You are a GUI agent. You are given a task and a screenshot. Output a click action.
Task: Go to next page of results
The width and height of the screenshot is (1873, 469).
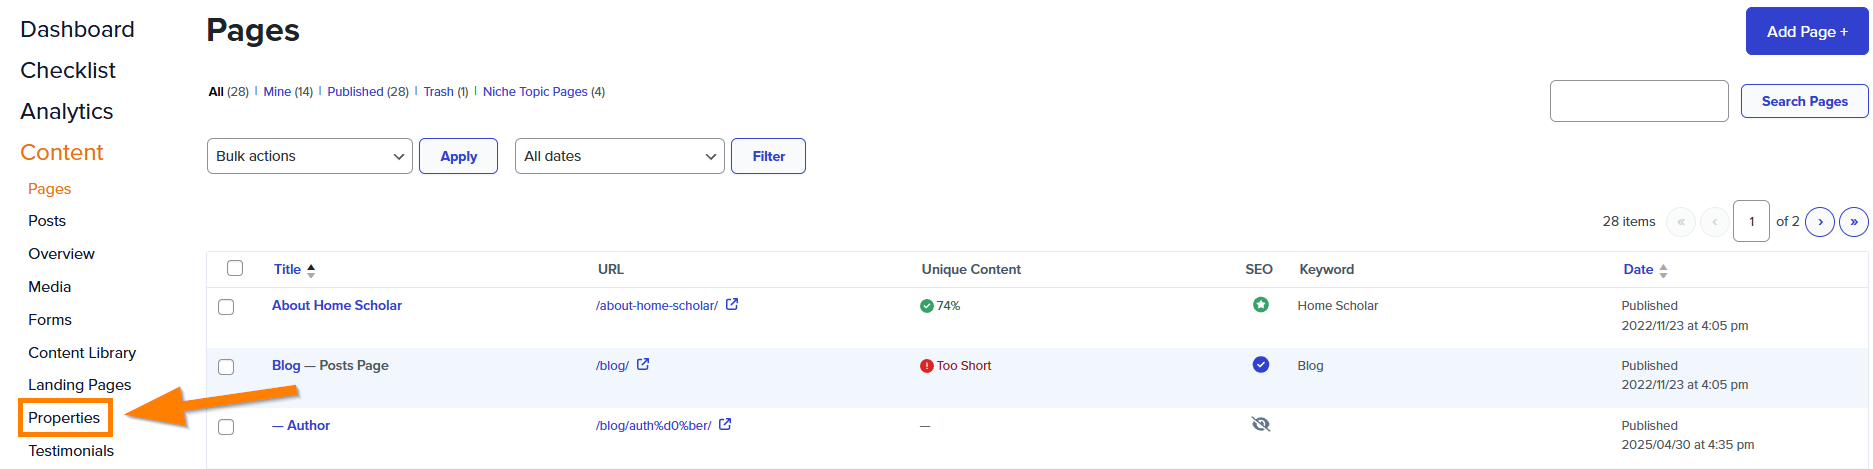coord(1820,222)
